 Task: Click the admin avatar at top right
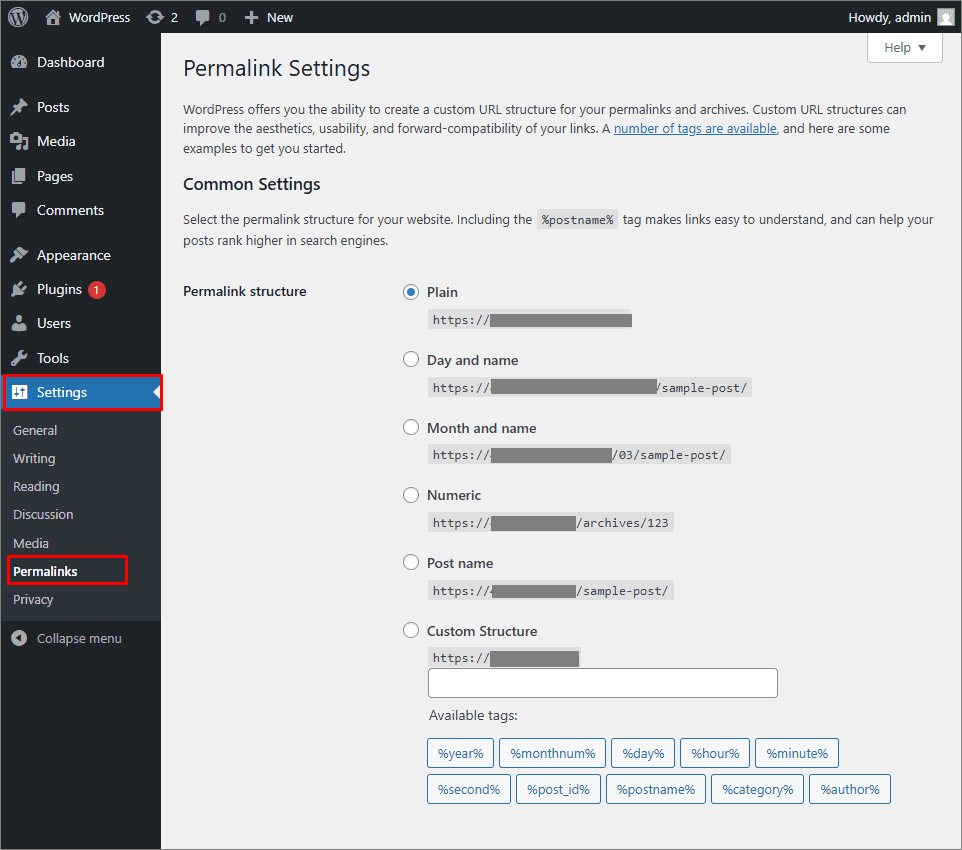(x=945, y=17)
